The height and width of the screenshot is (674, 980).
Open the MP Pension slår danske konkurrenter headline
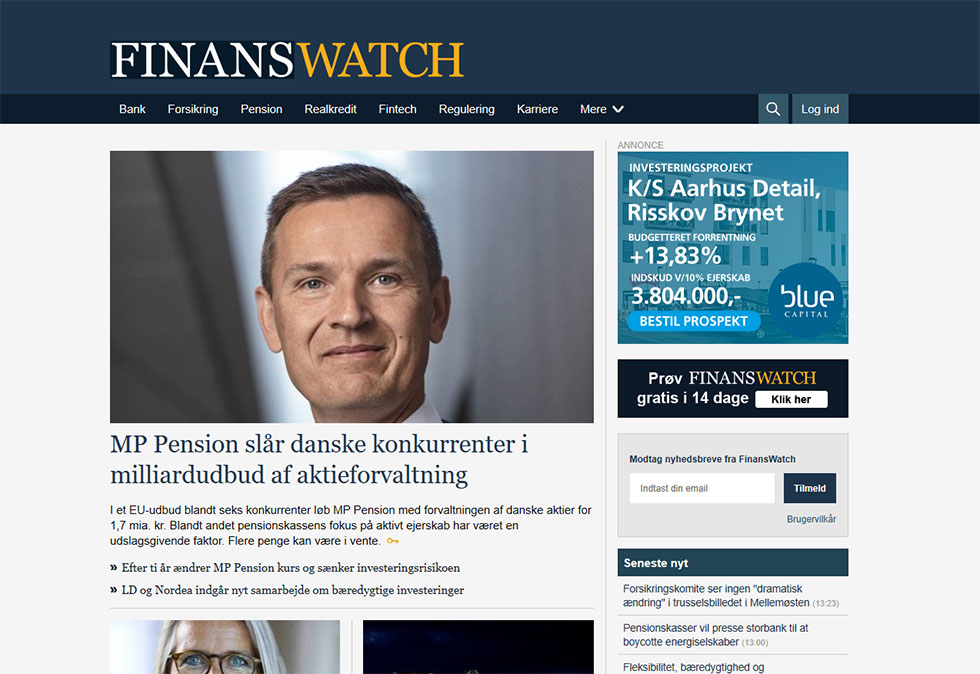pos(319,460)
